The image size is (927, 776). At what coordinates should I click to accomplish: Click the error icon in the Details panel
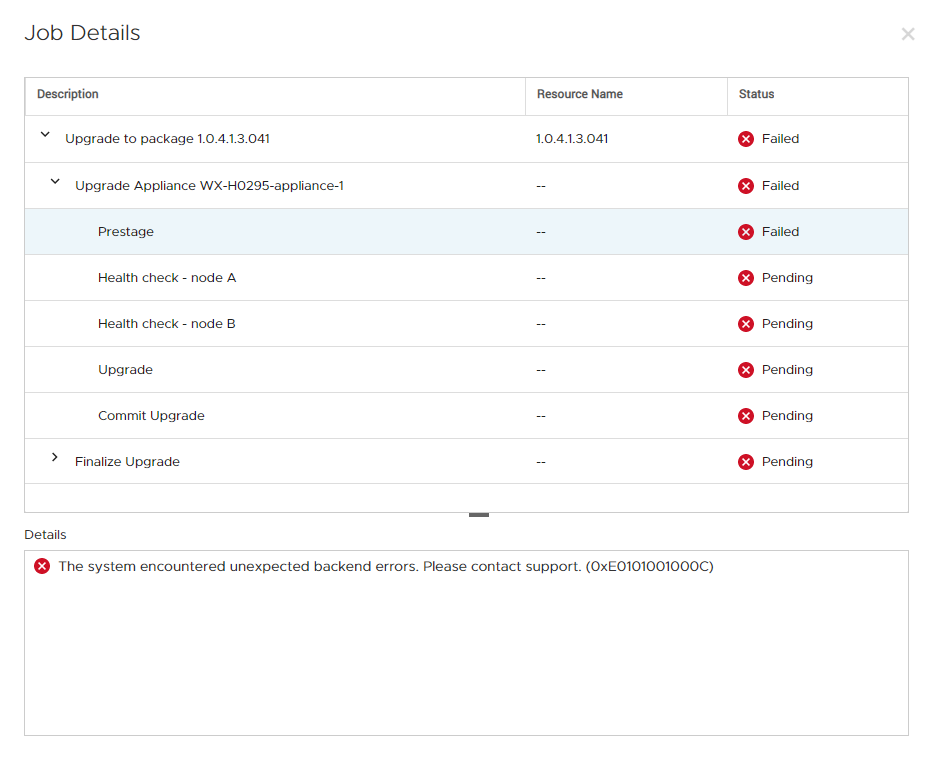click(x=41, y=566)
